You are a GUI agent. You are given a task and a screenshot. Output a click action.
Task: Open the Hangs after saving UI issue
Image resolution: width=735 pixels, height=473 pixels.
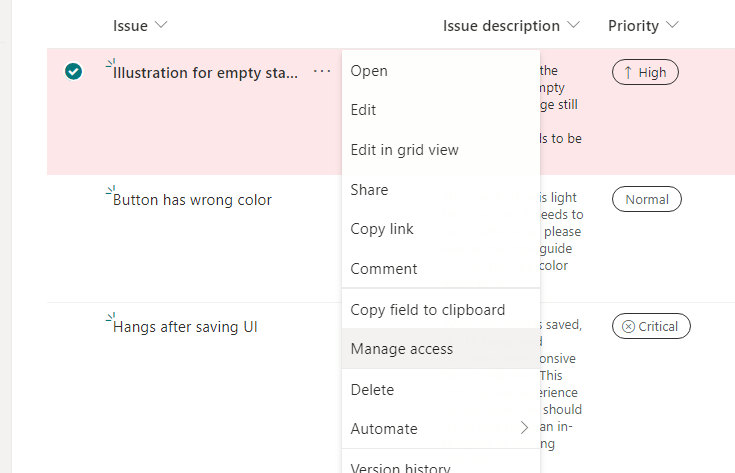point(185,327)
